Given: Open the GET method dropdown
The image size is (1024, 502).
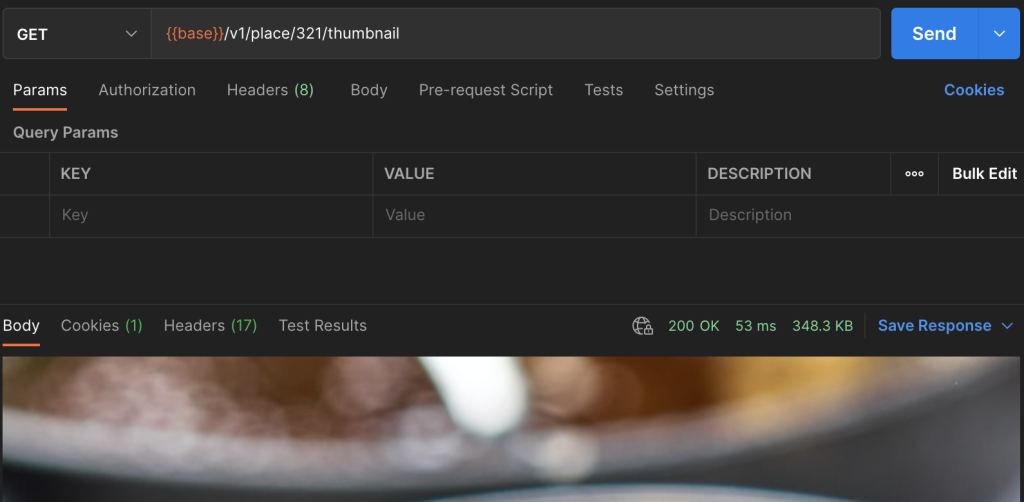Looking at the screenshot, I should click(77, 34).
